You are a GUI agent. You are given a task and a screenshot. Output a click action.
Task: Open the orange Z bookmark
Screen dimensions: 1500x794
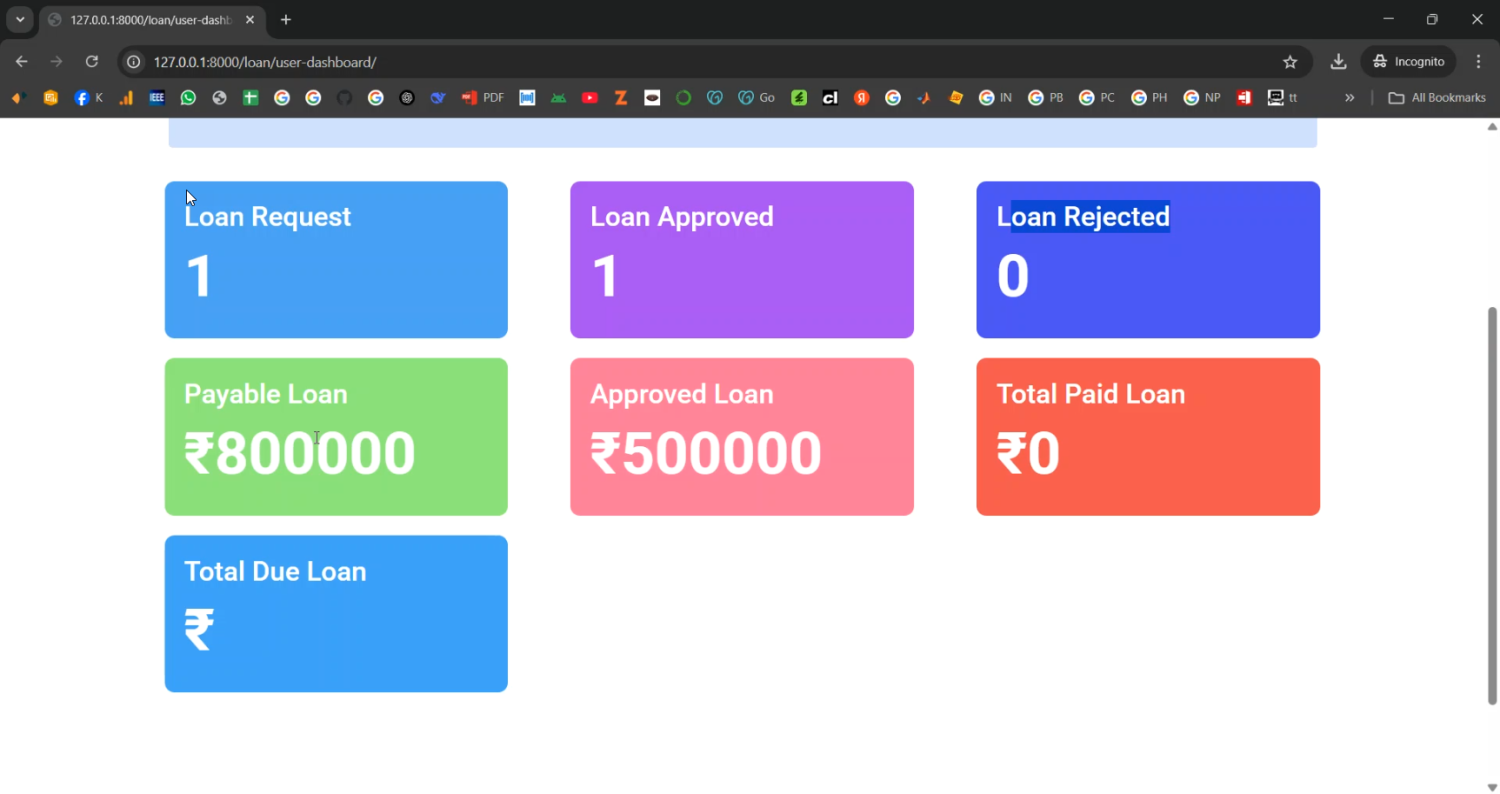621,98
